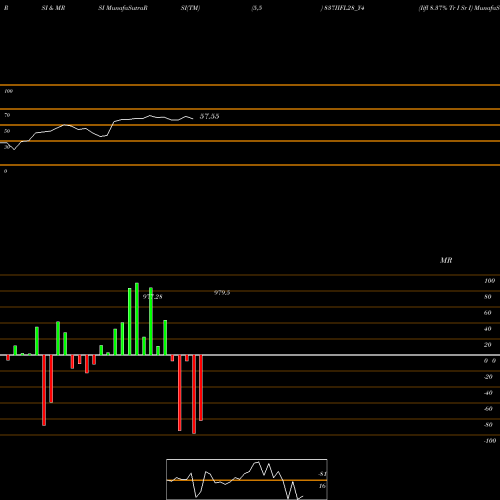The height and width of the screenshot is (500, 500).
Task: Select the longest red MR bar
Action: [194, 394]
